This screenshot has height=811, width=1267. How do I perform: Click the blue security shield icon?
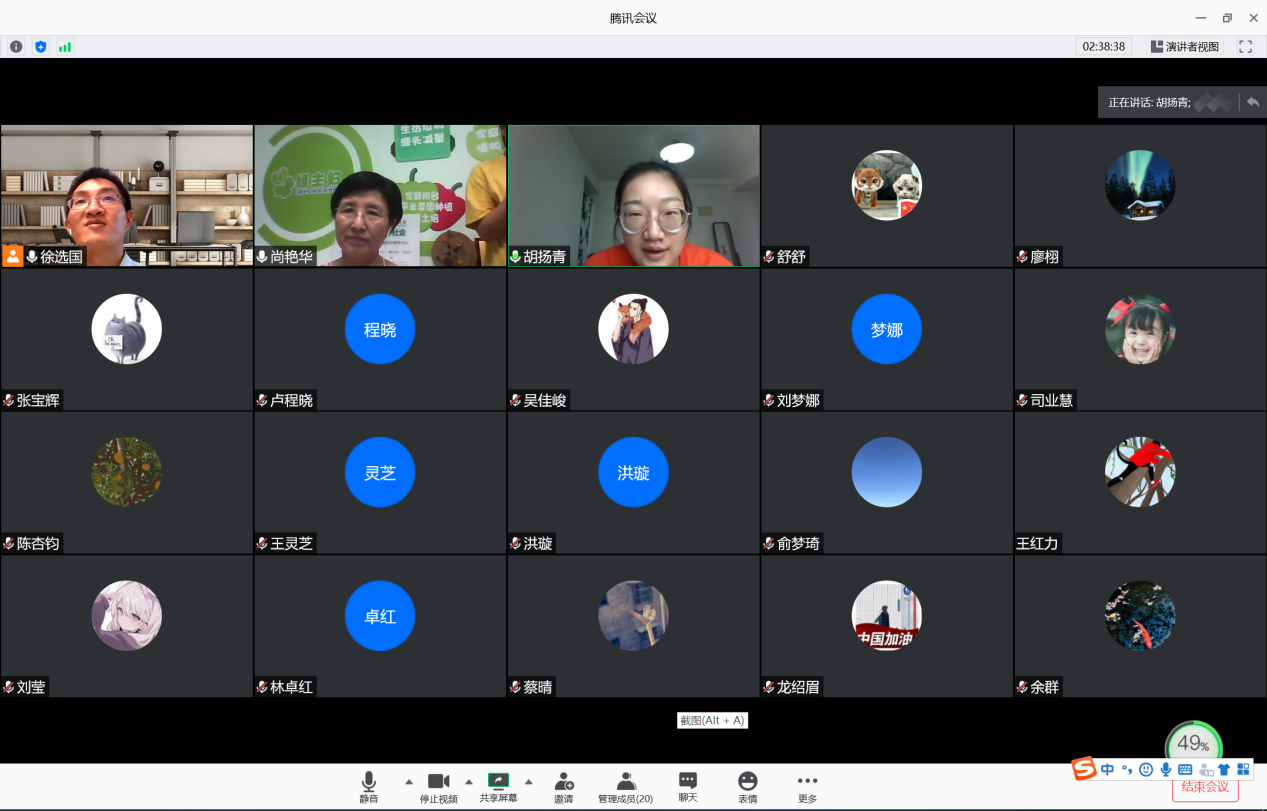coord(41,47)
